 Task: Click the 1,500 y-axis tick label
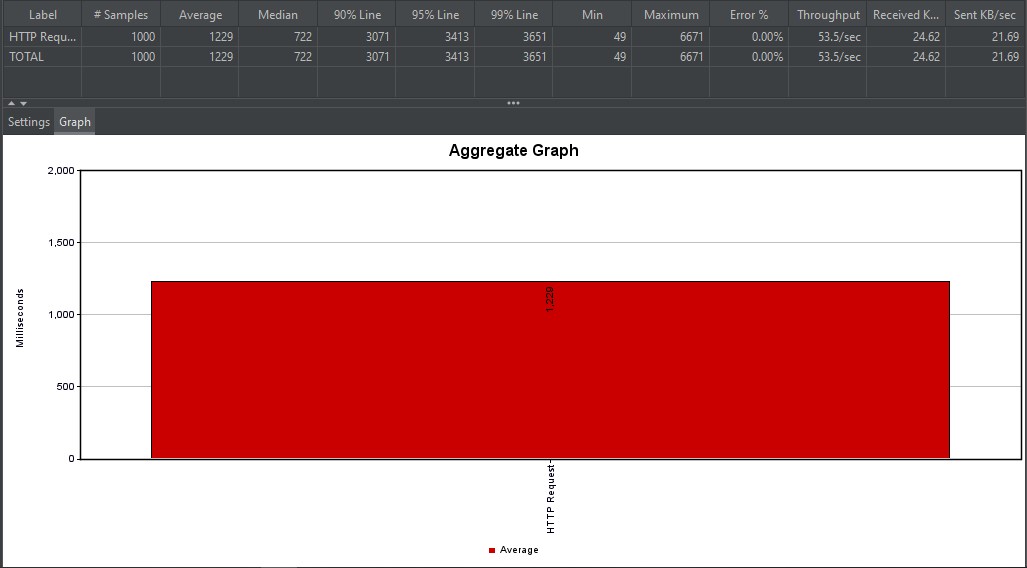(x=61, y=243)
